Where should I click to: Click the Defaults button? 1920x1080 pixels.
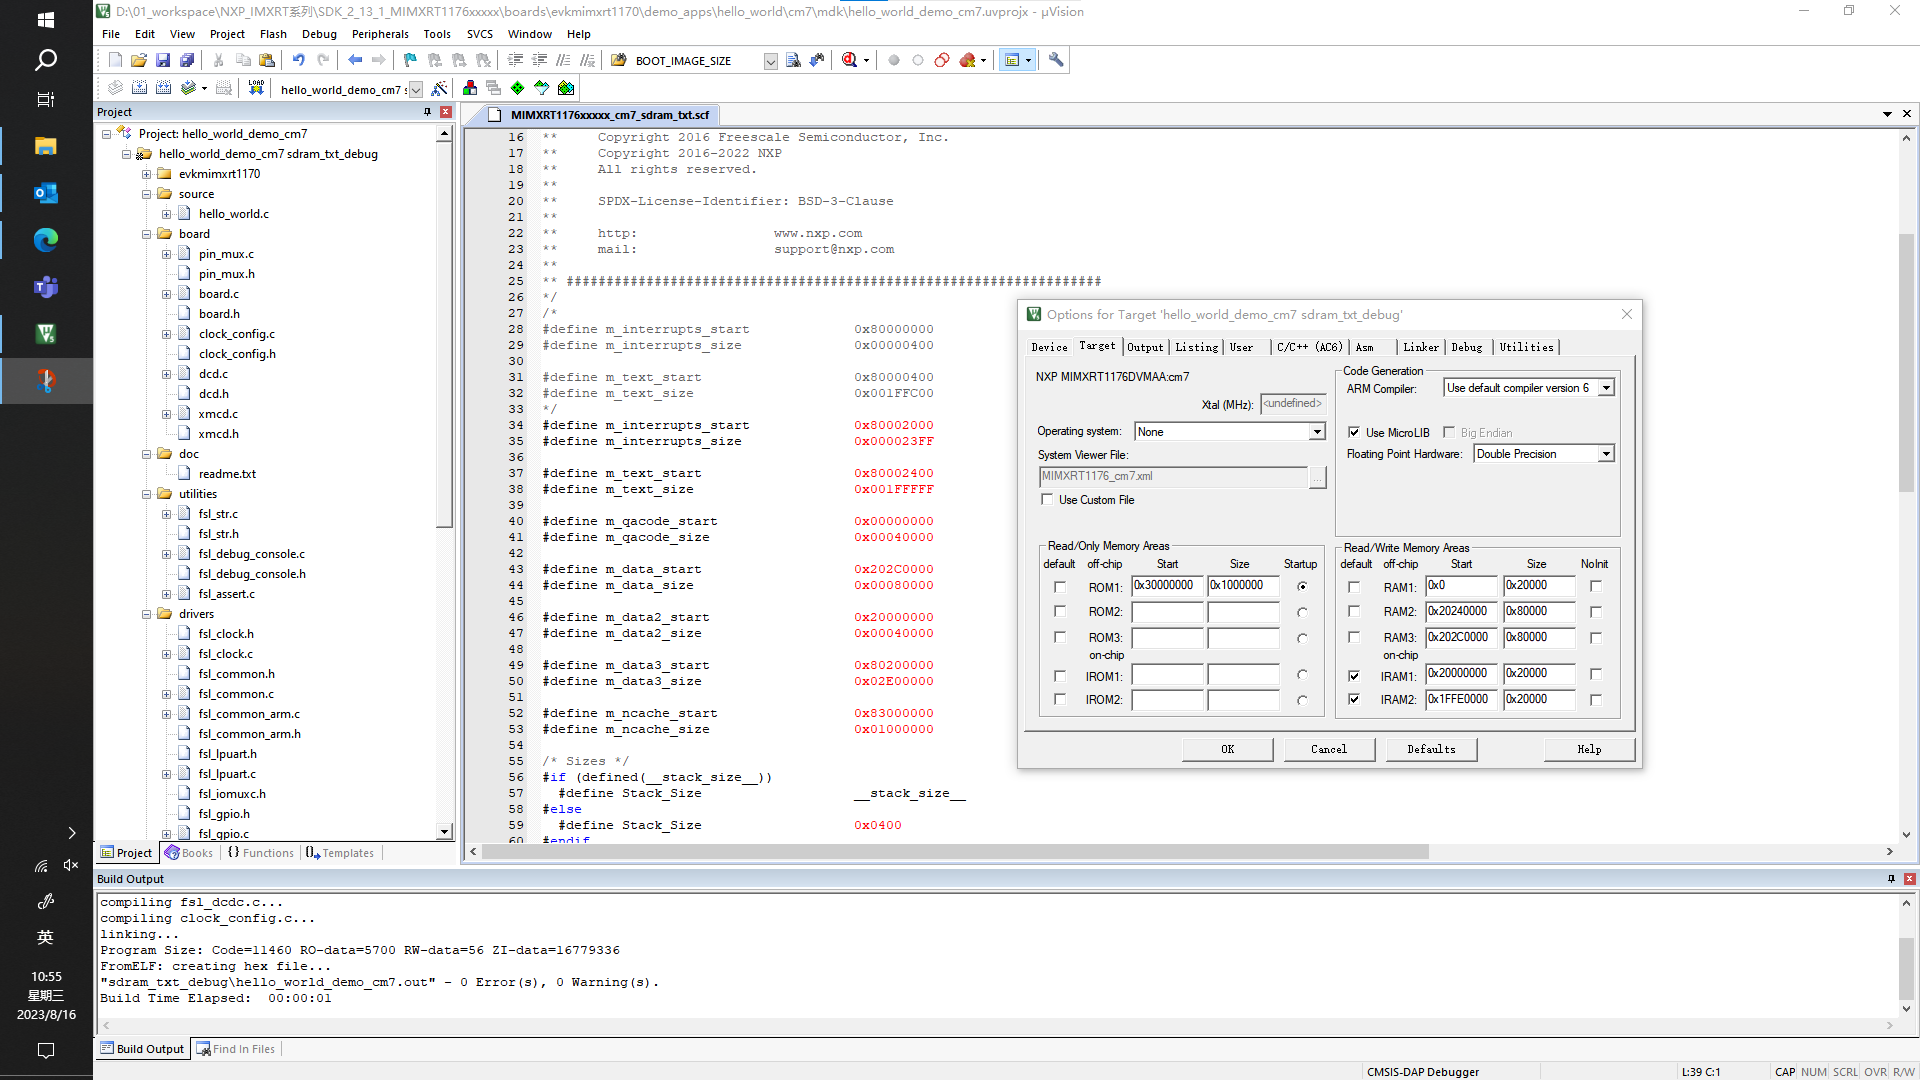tap(1430, 749)
